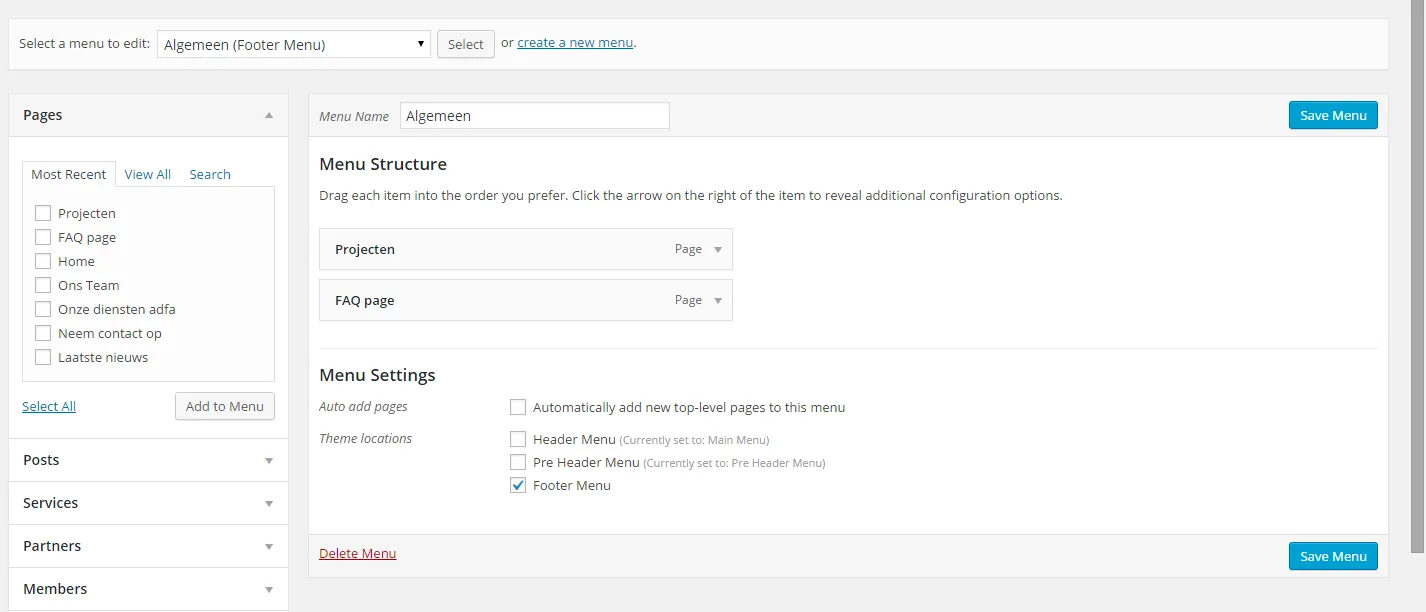Enable Header Menu theme location
This screenshot has width=1426, height=612.
pyautogui.click(x=518, y=439)
